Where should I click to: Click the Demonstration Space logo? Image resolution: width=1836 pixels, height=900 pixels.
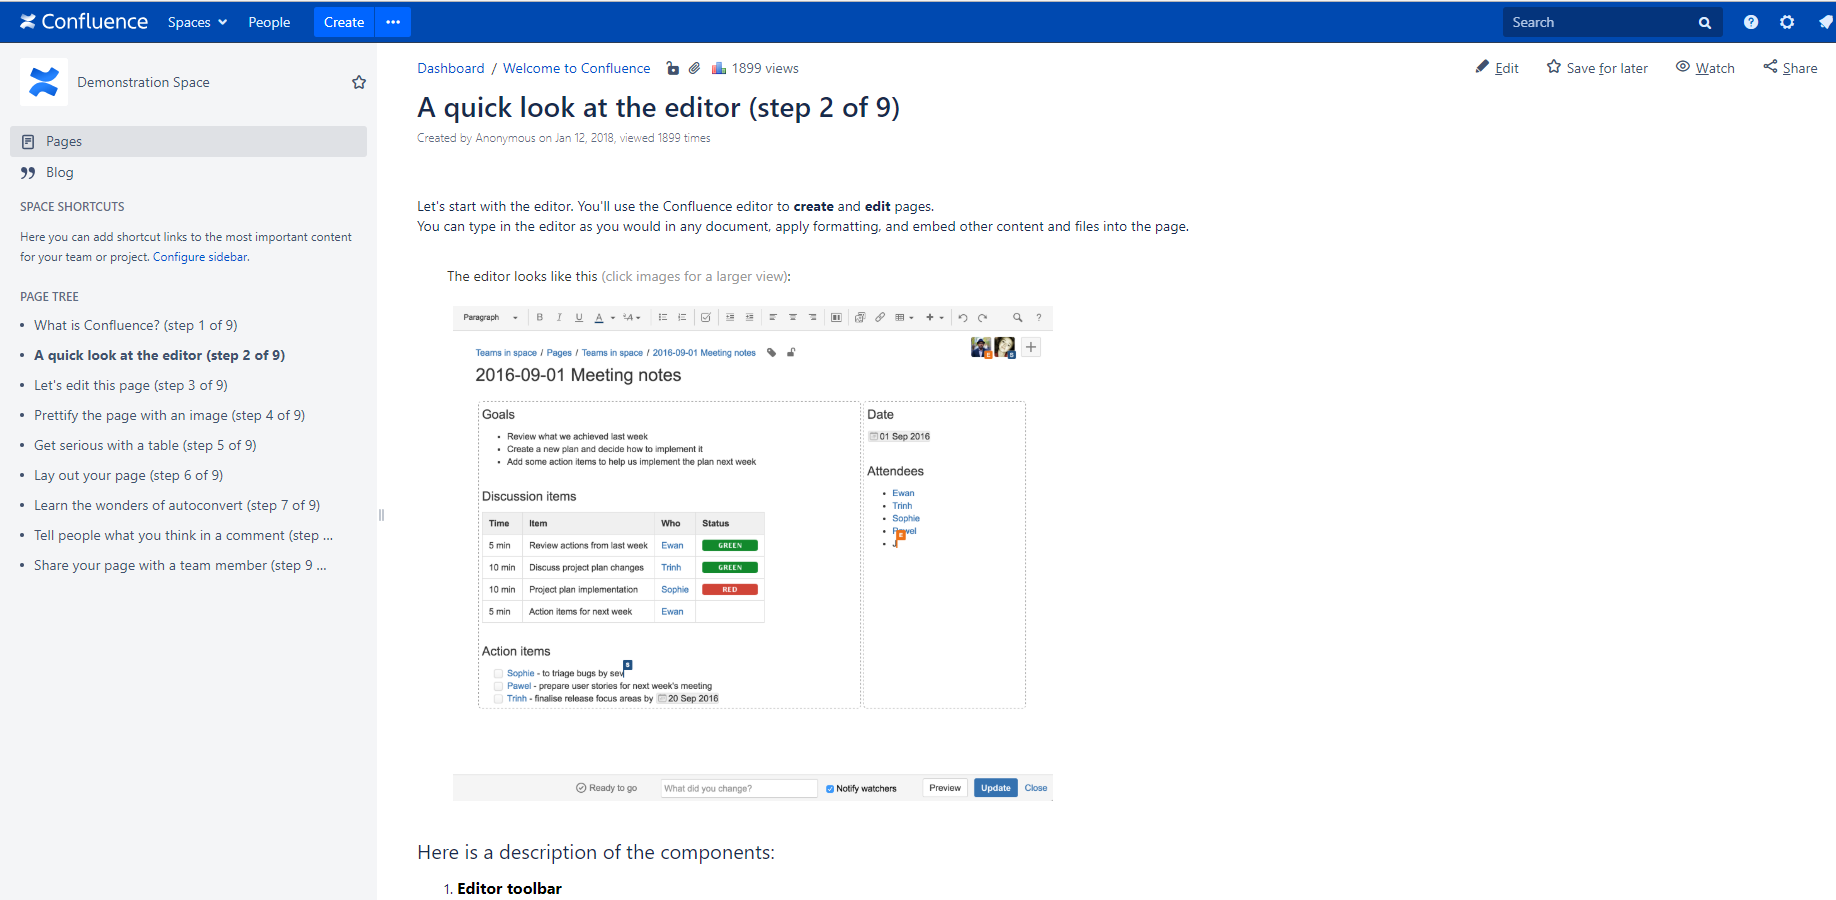click(44, 82)
